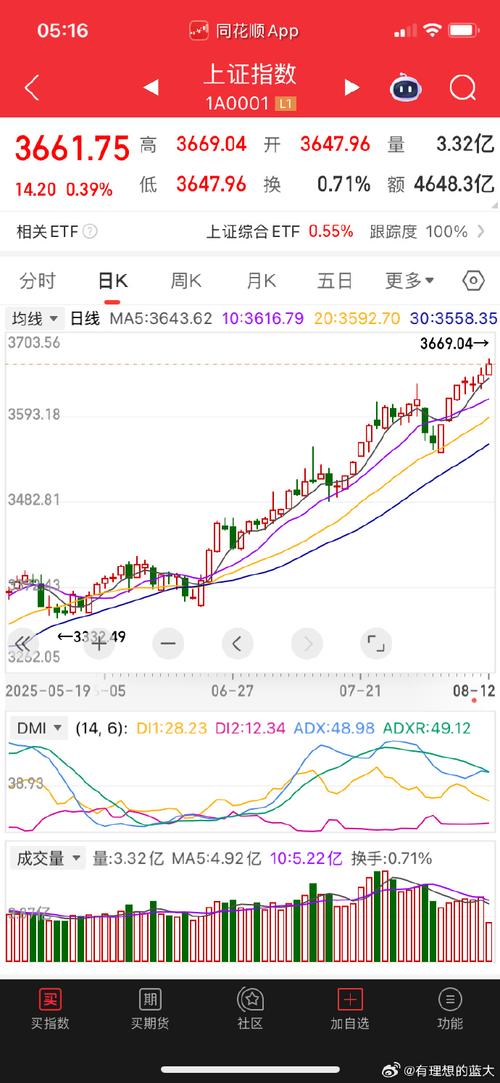Jump to earliest data with double-left arrows
500x1083 pixels.
tap(22, 644)
